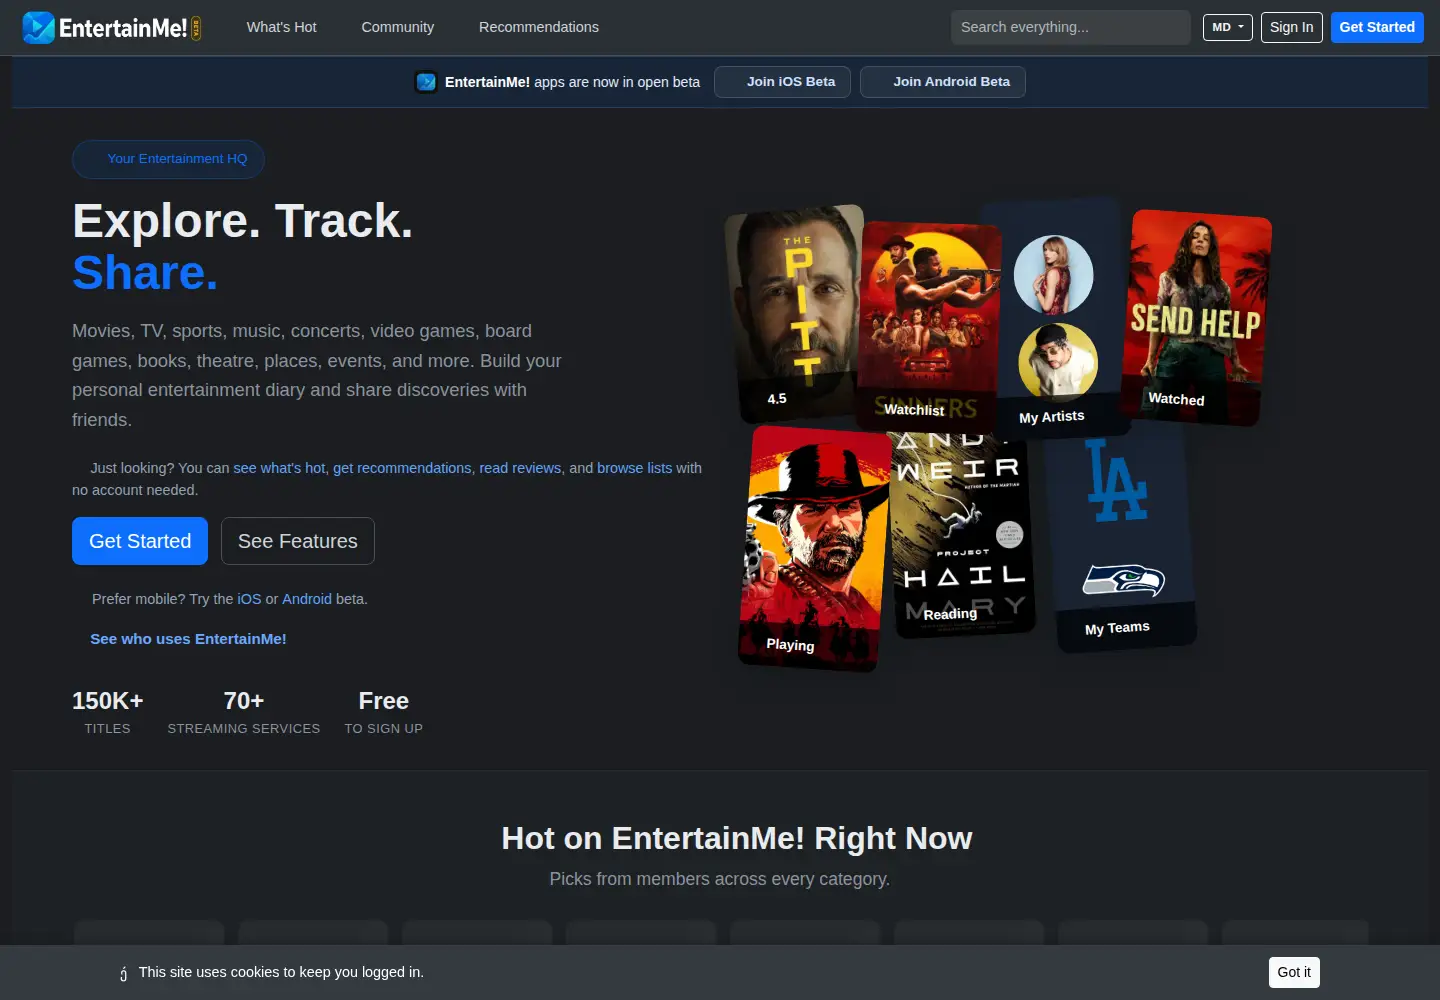This screenshot has width=1440, height=1000.
Task: Select the My Artists card
Action: (x=1054, y=318)
